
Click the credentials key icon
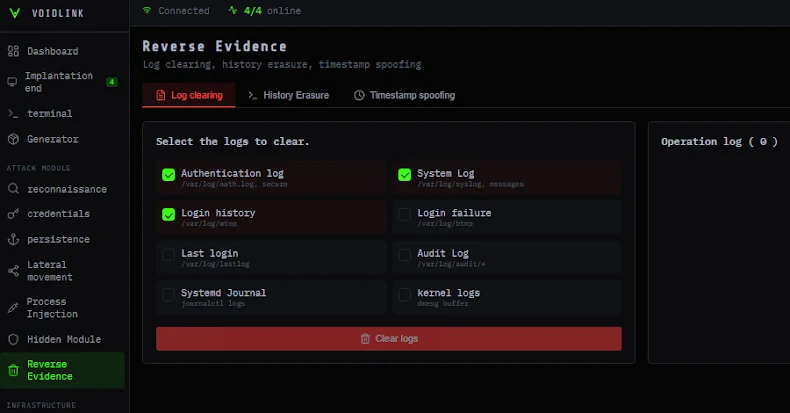(x=13, y=214)
